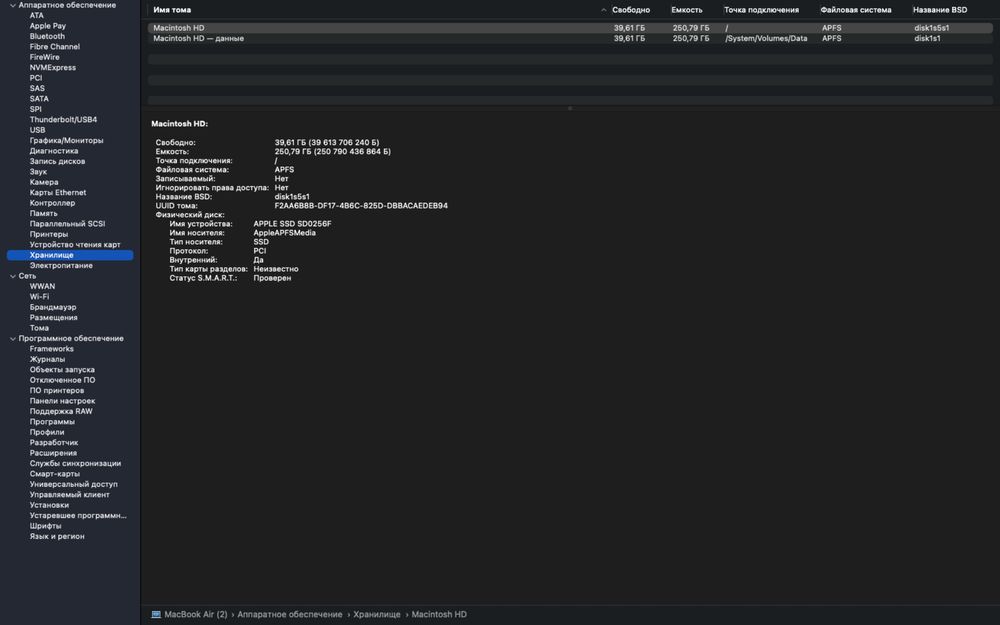Collapse the Сеть section
This screenshot has height=625, width=1000.
point(13,276)
